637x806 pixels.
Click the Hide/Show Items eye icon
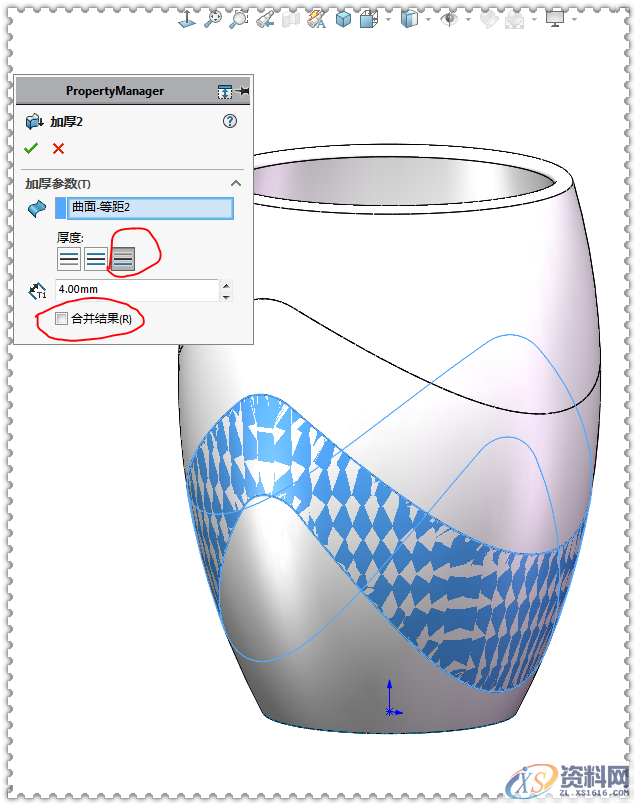click(449, 20)
